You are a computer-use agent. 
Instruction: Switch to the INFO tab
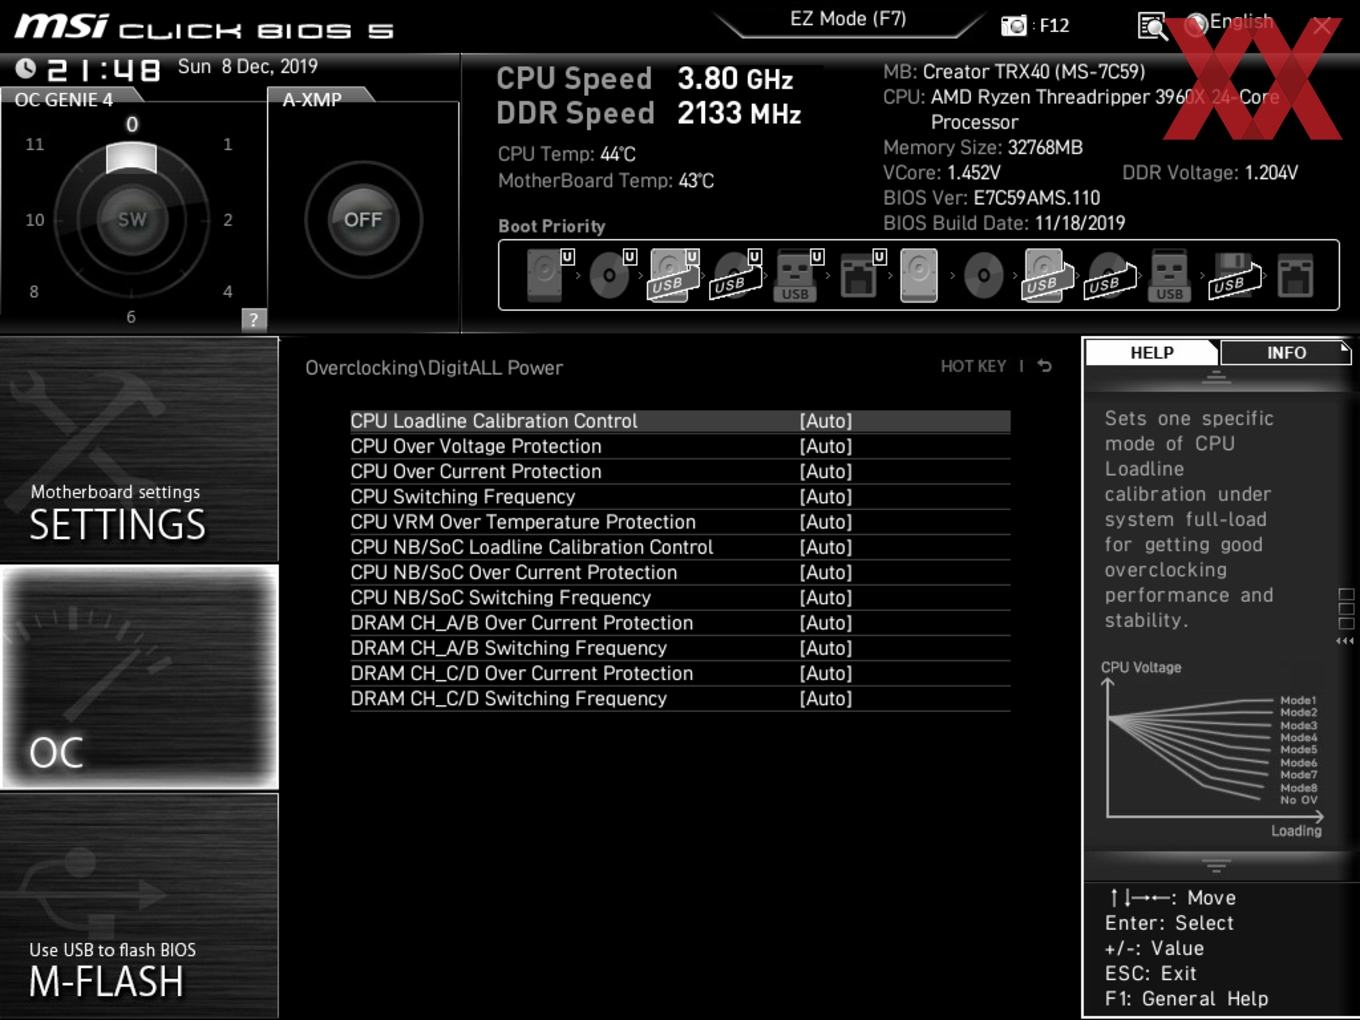1286,352
